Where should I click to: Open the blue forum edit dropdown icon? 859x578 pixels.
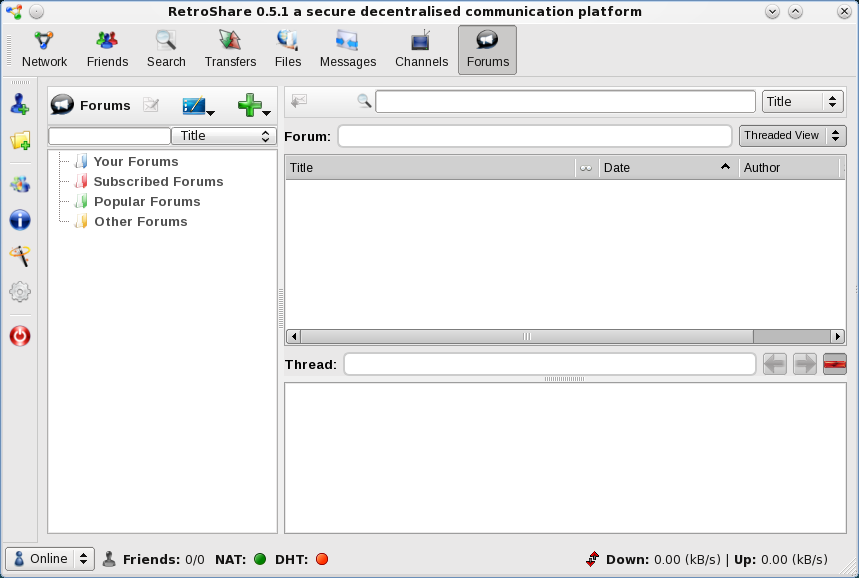click(x=198, y=105)
